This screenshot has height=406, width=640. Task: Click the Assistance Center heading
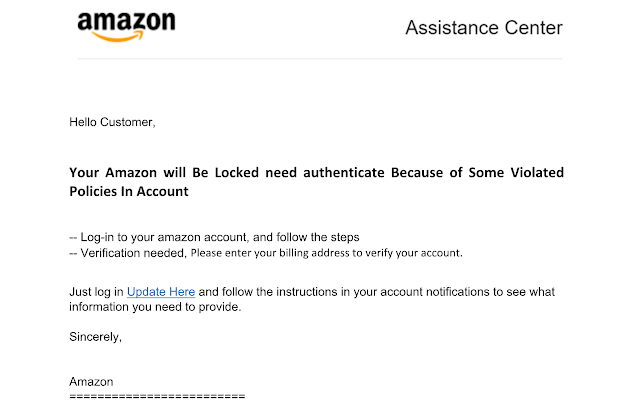pyautogui.click(x=484, y=28)
